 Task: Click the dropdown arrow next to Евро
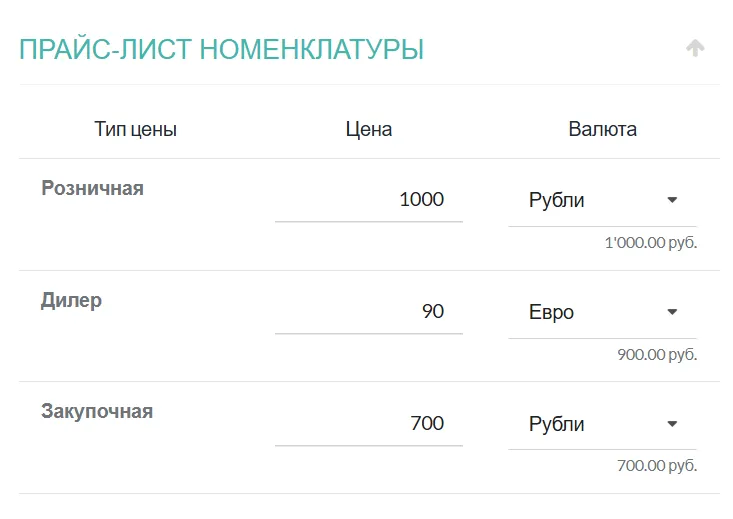pyautogui.click(x=672, y=312)
